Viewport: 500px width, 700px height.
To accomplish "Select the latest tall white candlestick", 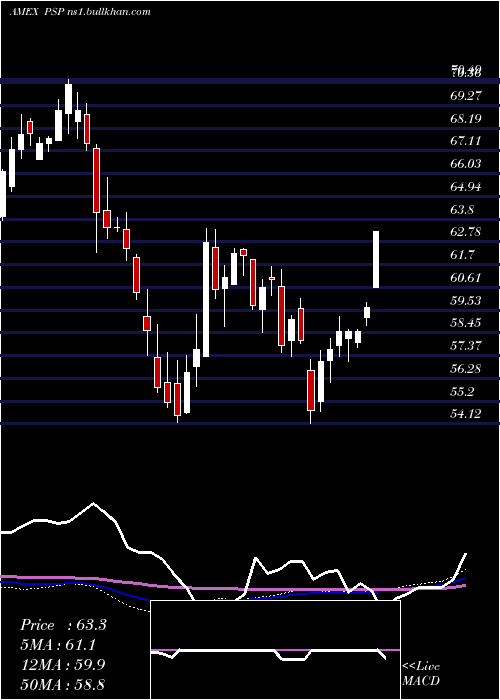I will [x=376, y=259].
